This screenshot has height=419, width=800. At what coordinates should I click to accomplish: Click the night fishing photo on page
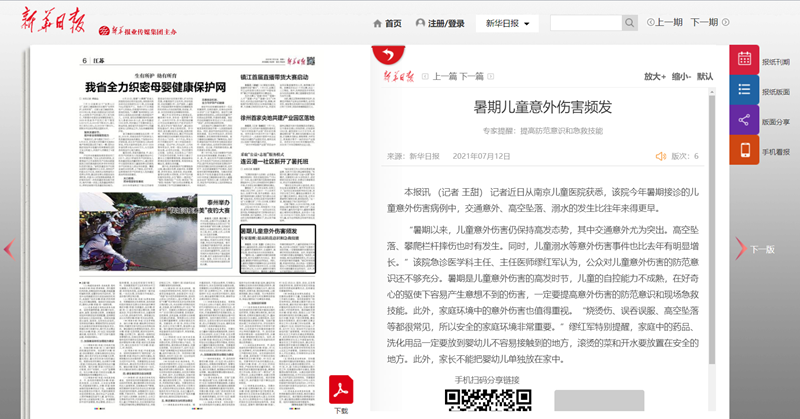[138, 232]
